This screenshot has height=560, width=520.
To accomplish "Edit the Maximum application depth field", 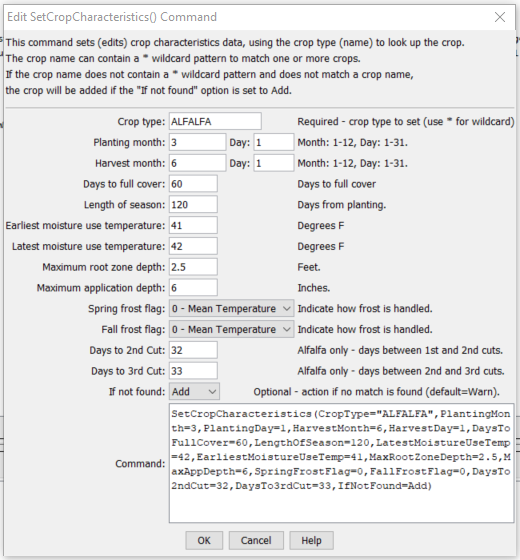I will click(x=193, y=287).
